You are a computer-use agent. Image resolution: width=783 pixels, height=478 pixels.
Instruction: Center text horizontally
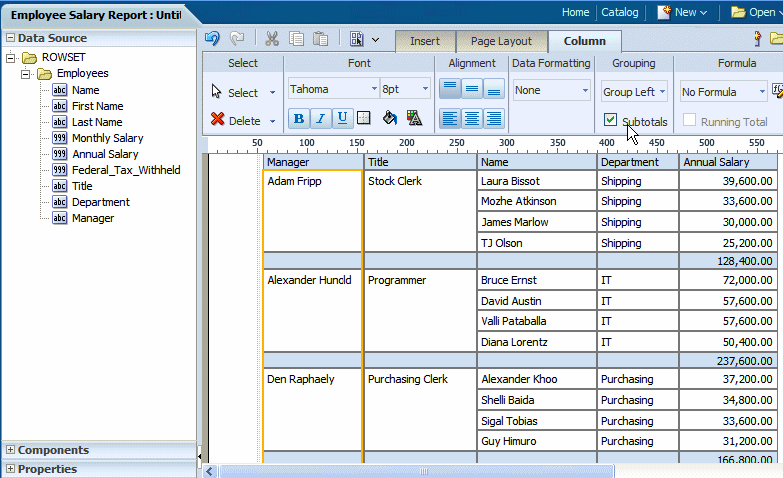(471, 118)
